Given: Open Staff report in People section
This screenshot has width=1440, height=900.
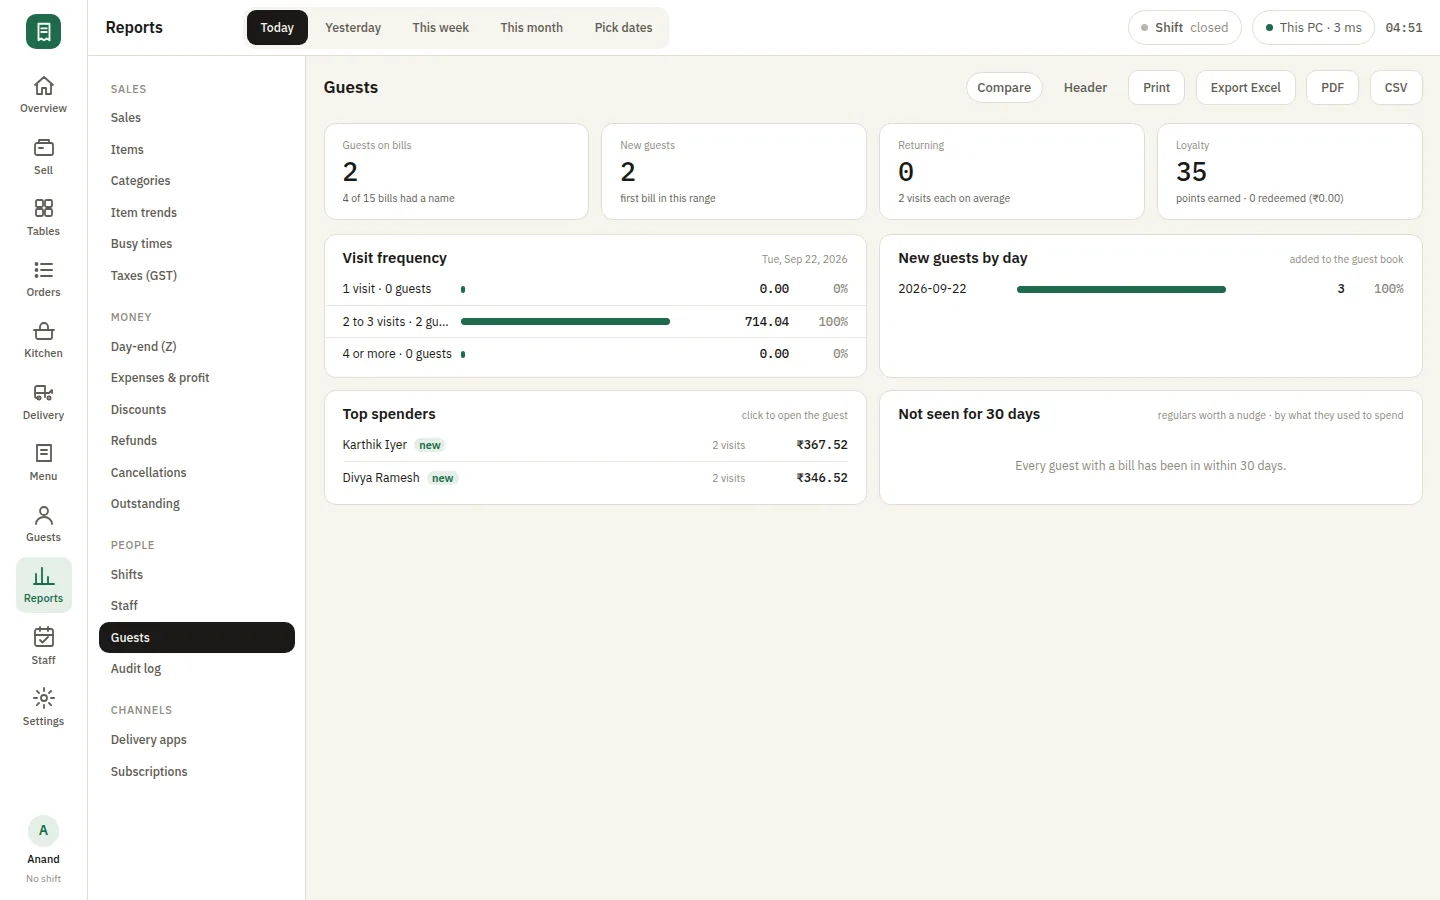Looking at the screenshot, I should 197,606.
